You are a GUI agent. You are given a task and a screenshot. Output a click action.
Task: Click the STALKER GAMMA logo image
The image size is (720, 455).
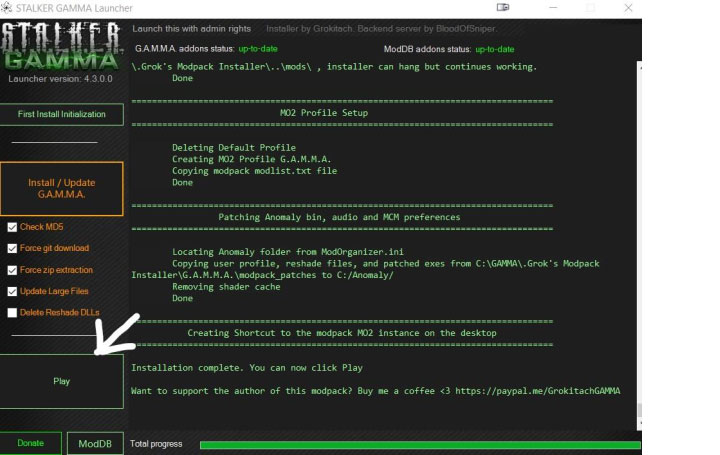pos(62,50)
